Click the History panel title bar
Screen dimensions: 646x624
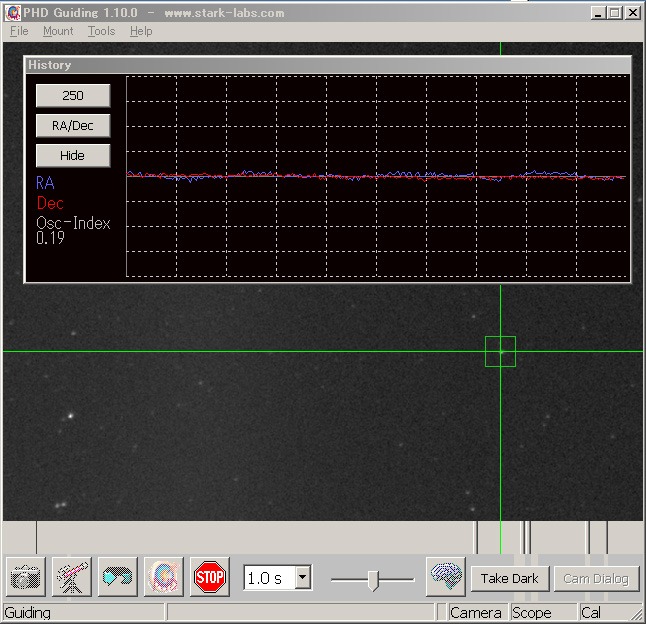[328, 65]
